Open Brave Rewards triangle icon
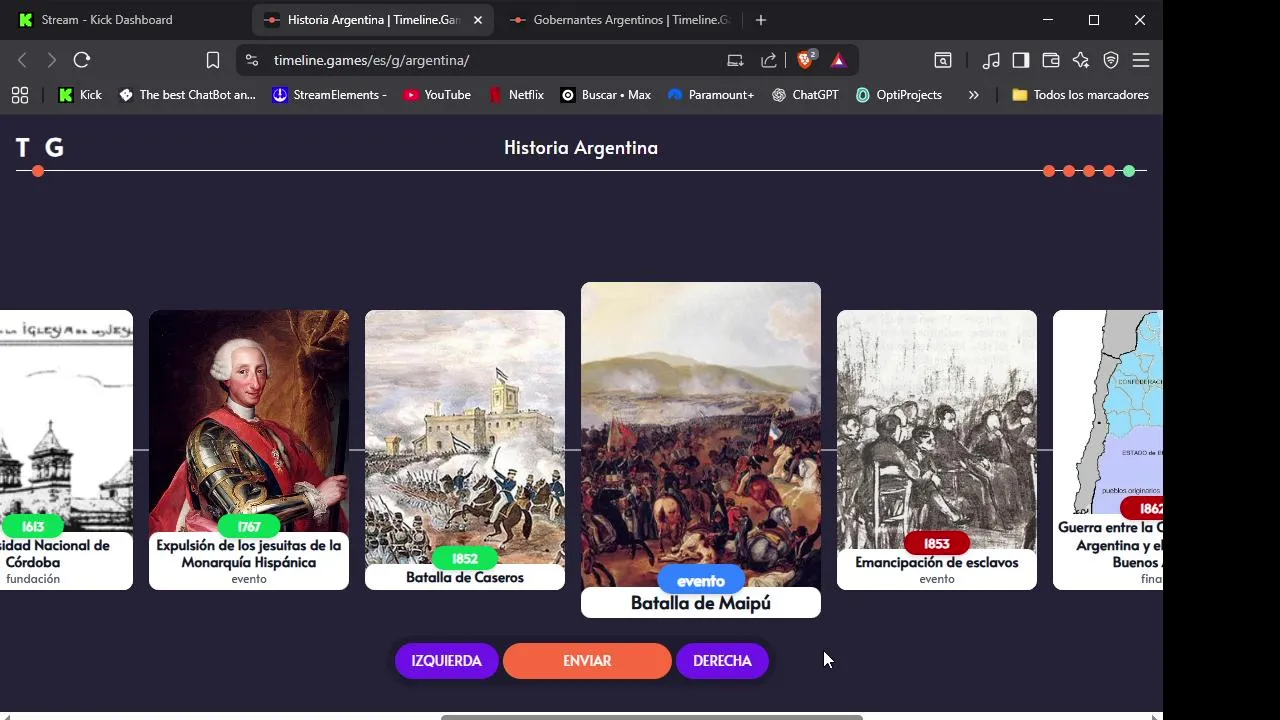The height and width of the screenshot is (720, 1280). tap(838, 60)
